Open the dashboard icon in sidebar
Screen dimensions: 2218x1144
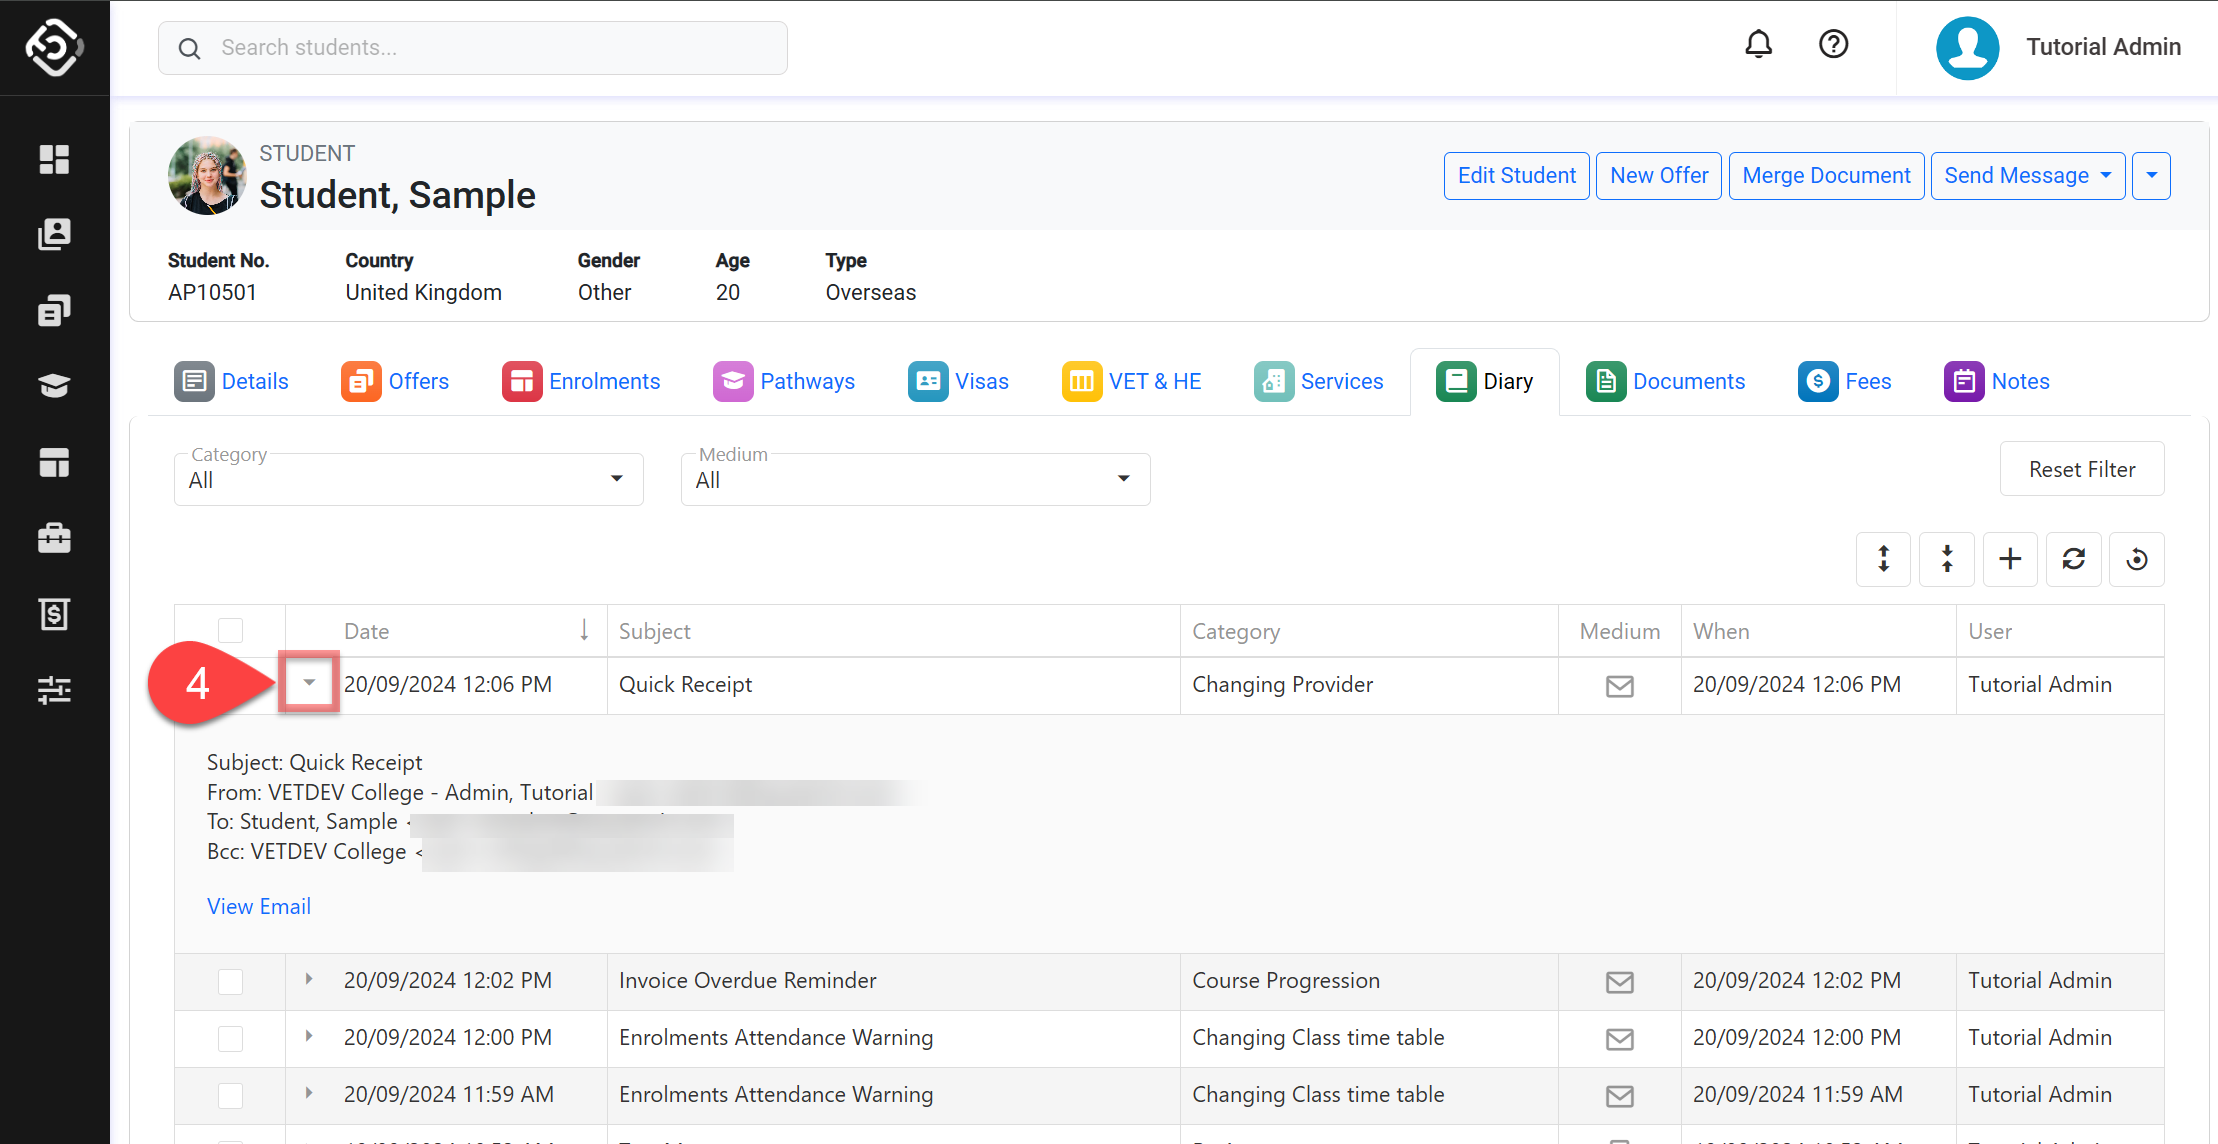tap(54, 159)
